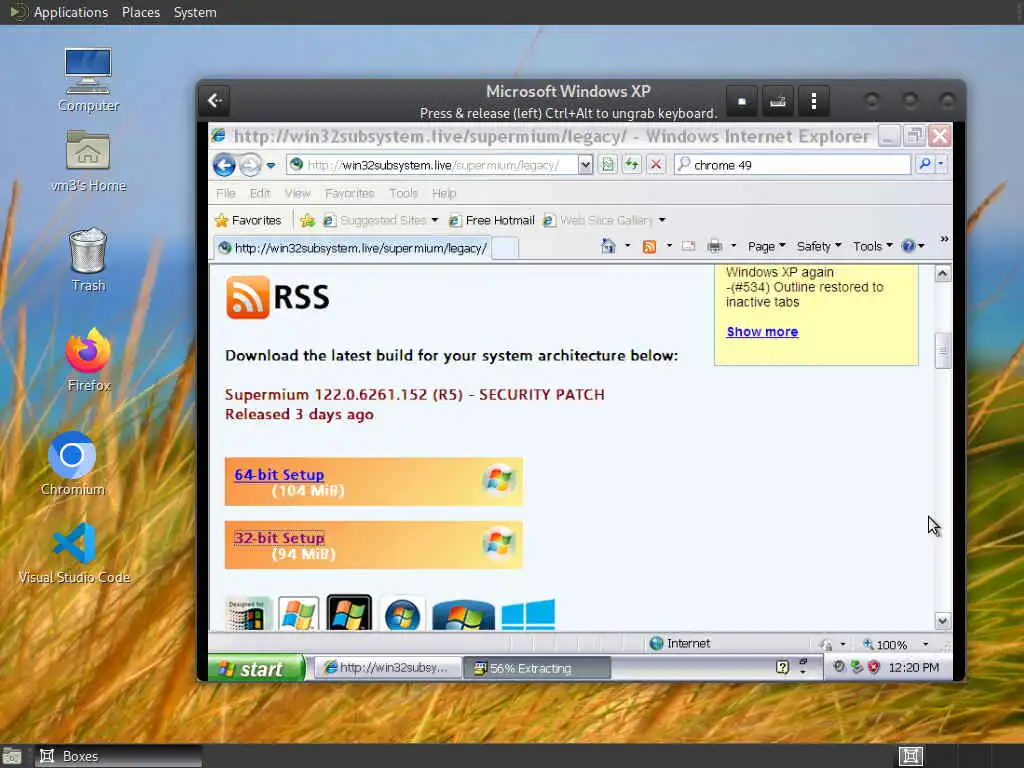Click the Add to Favorites Bar icon

click(307, 221)
